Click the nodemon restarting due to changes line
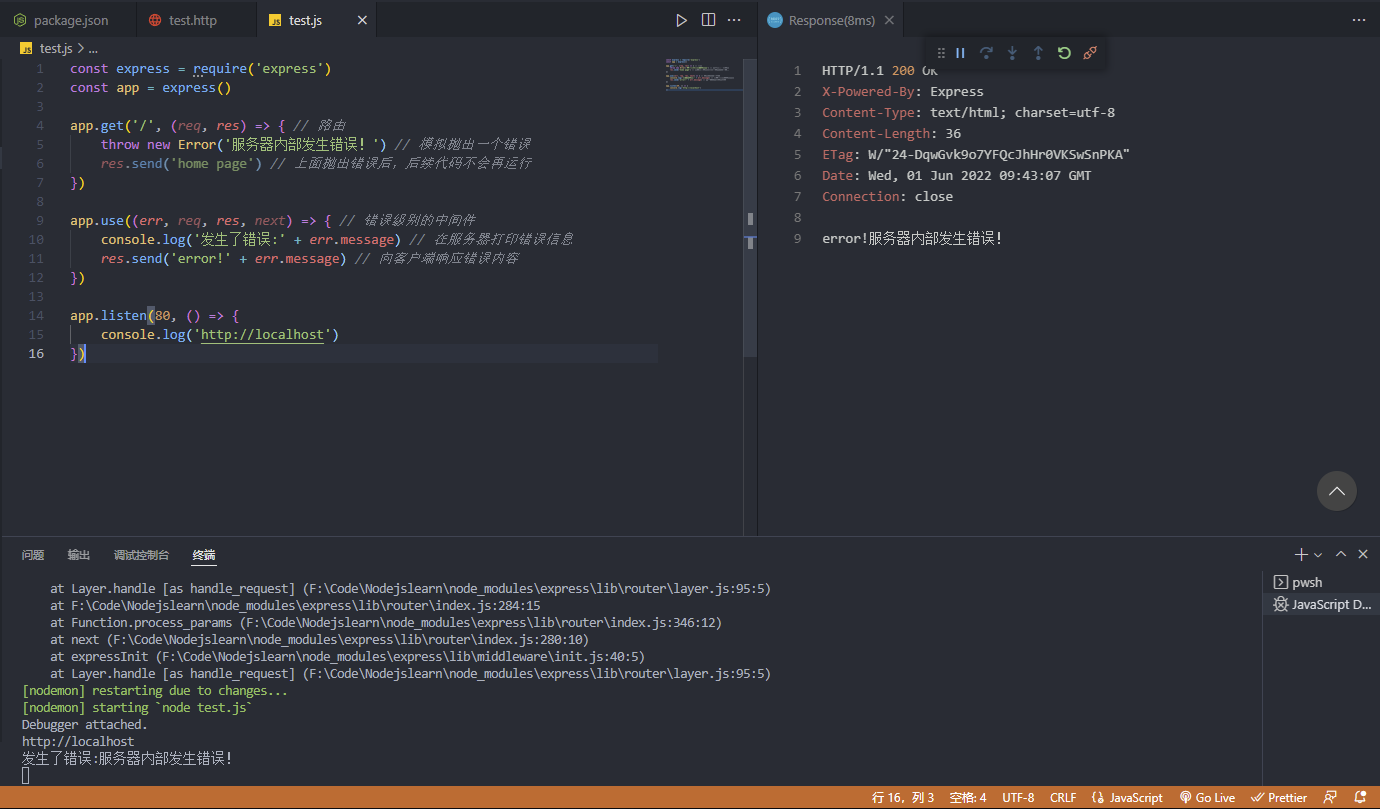 click(x=155, y=690)
